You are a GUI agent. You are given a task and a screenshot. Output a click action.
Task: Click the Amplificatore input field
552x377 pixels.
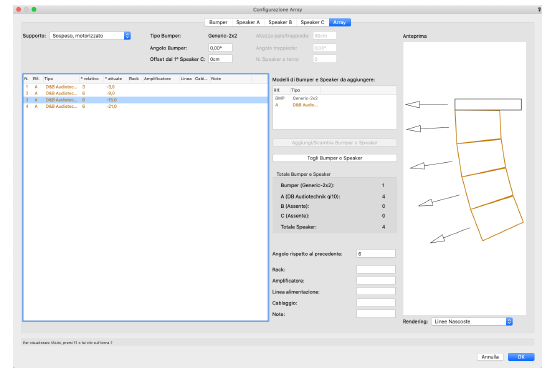376,281
